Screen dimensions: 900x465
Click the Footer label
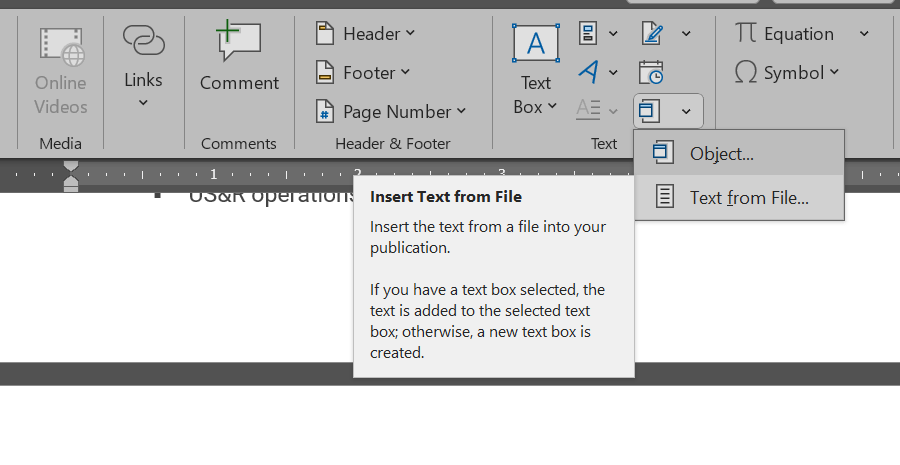pos(369,73)
